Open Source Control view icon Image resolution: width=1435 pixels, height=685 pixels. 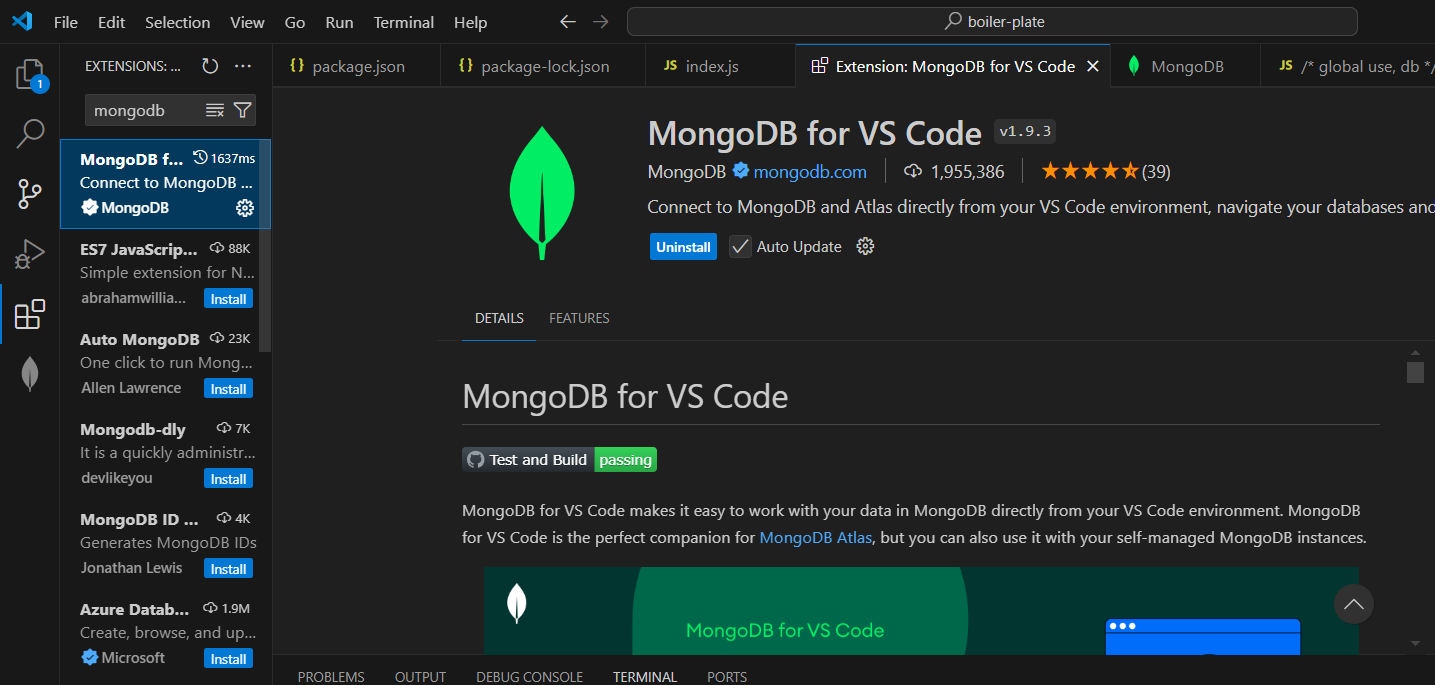coord(30,194)
